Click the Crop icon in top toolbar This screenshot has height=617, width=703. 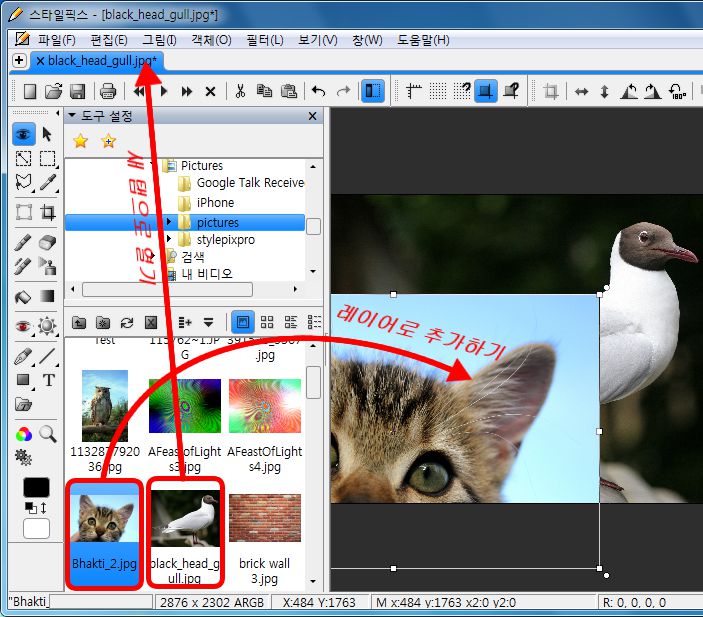pos(551,92)
